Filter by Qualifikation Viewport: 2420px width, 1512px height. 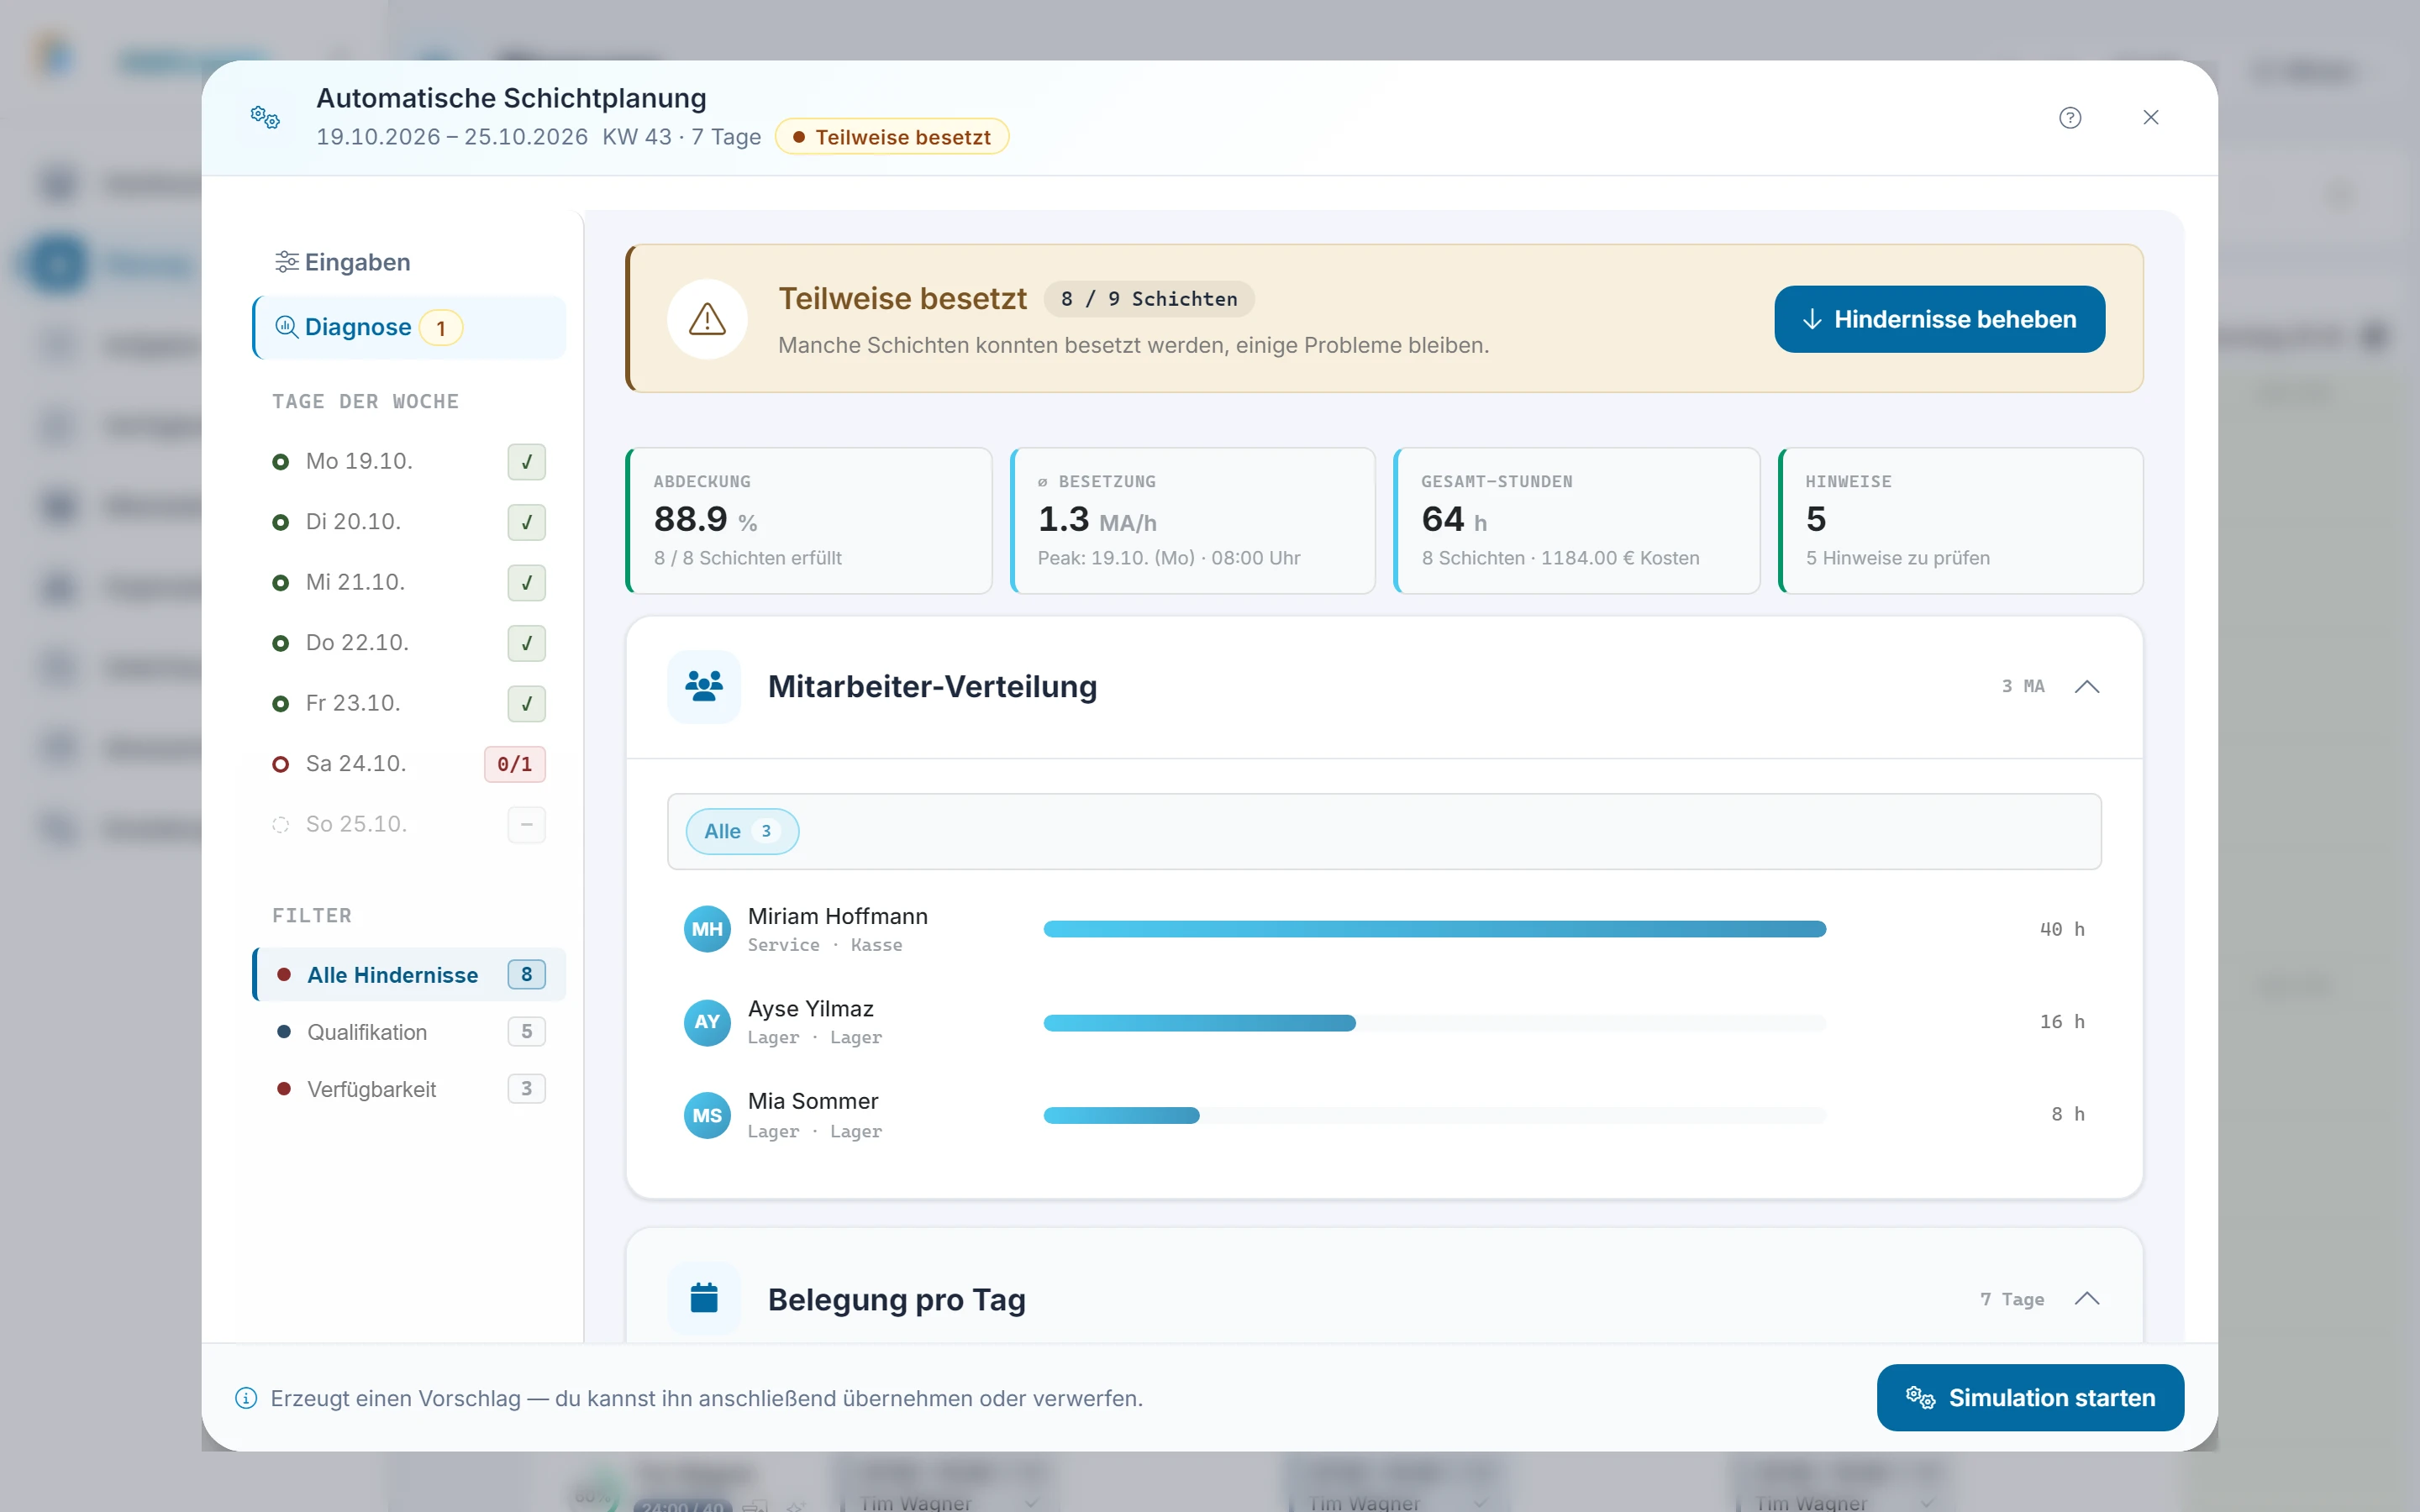click(x=409, y=1032)
